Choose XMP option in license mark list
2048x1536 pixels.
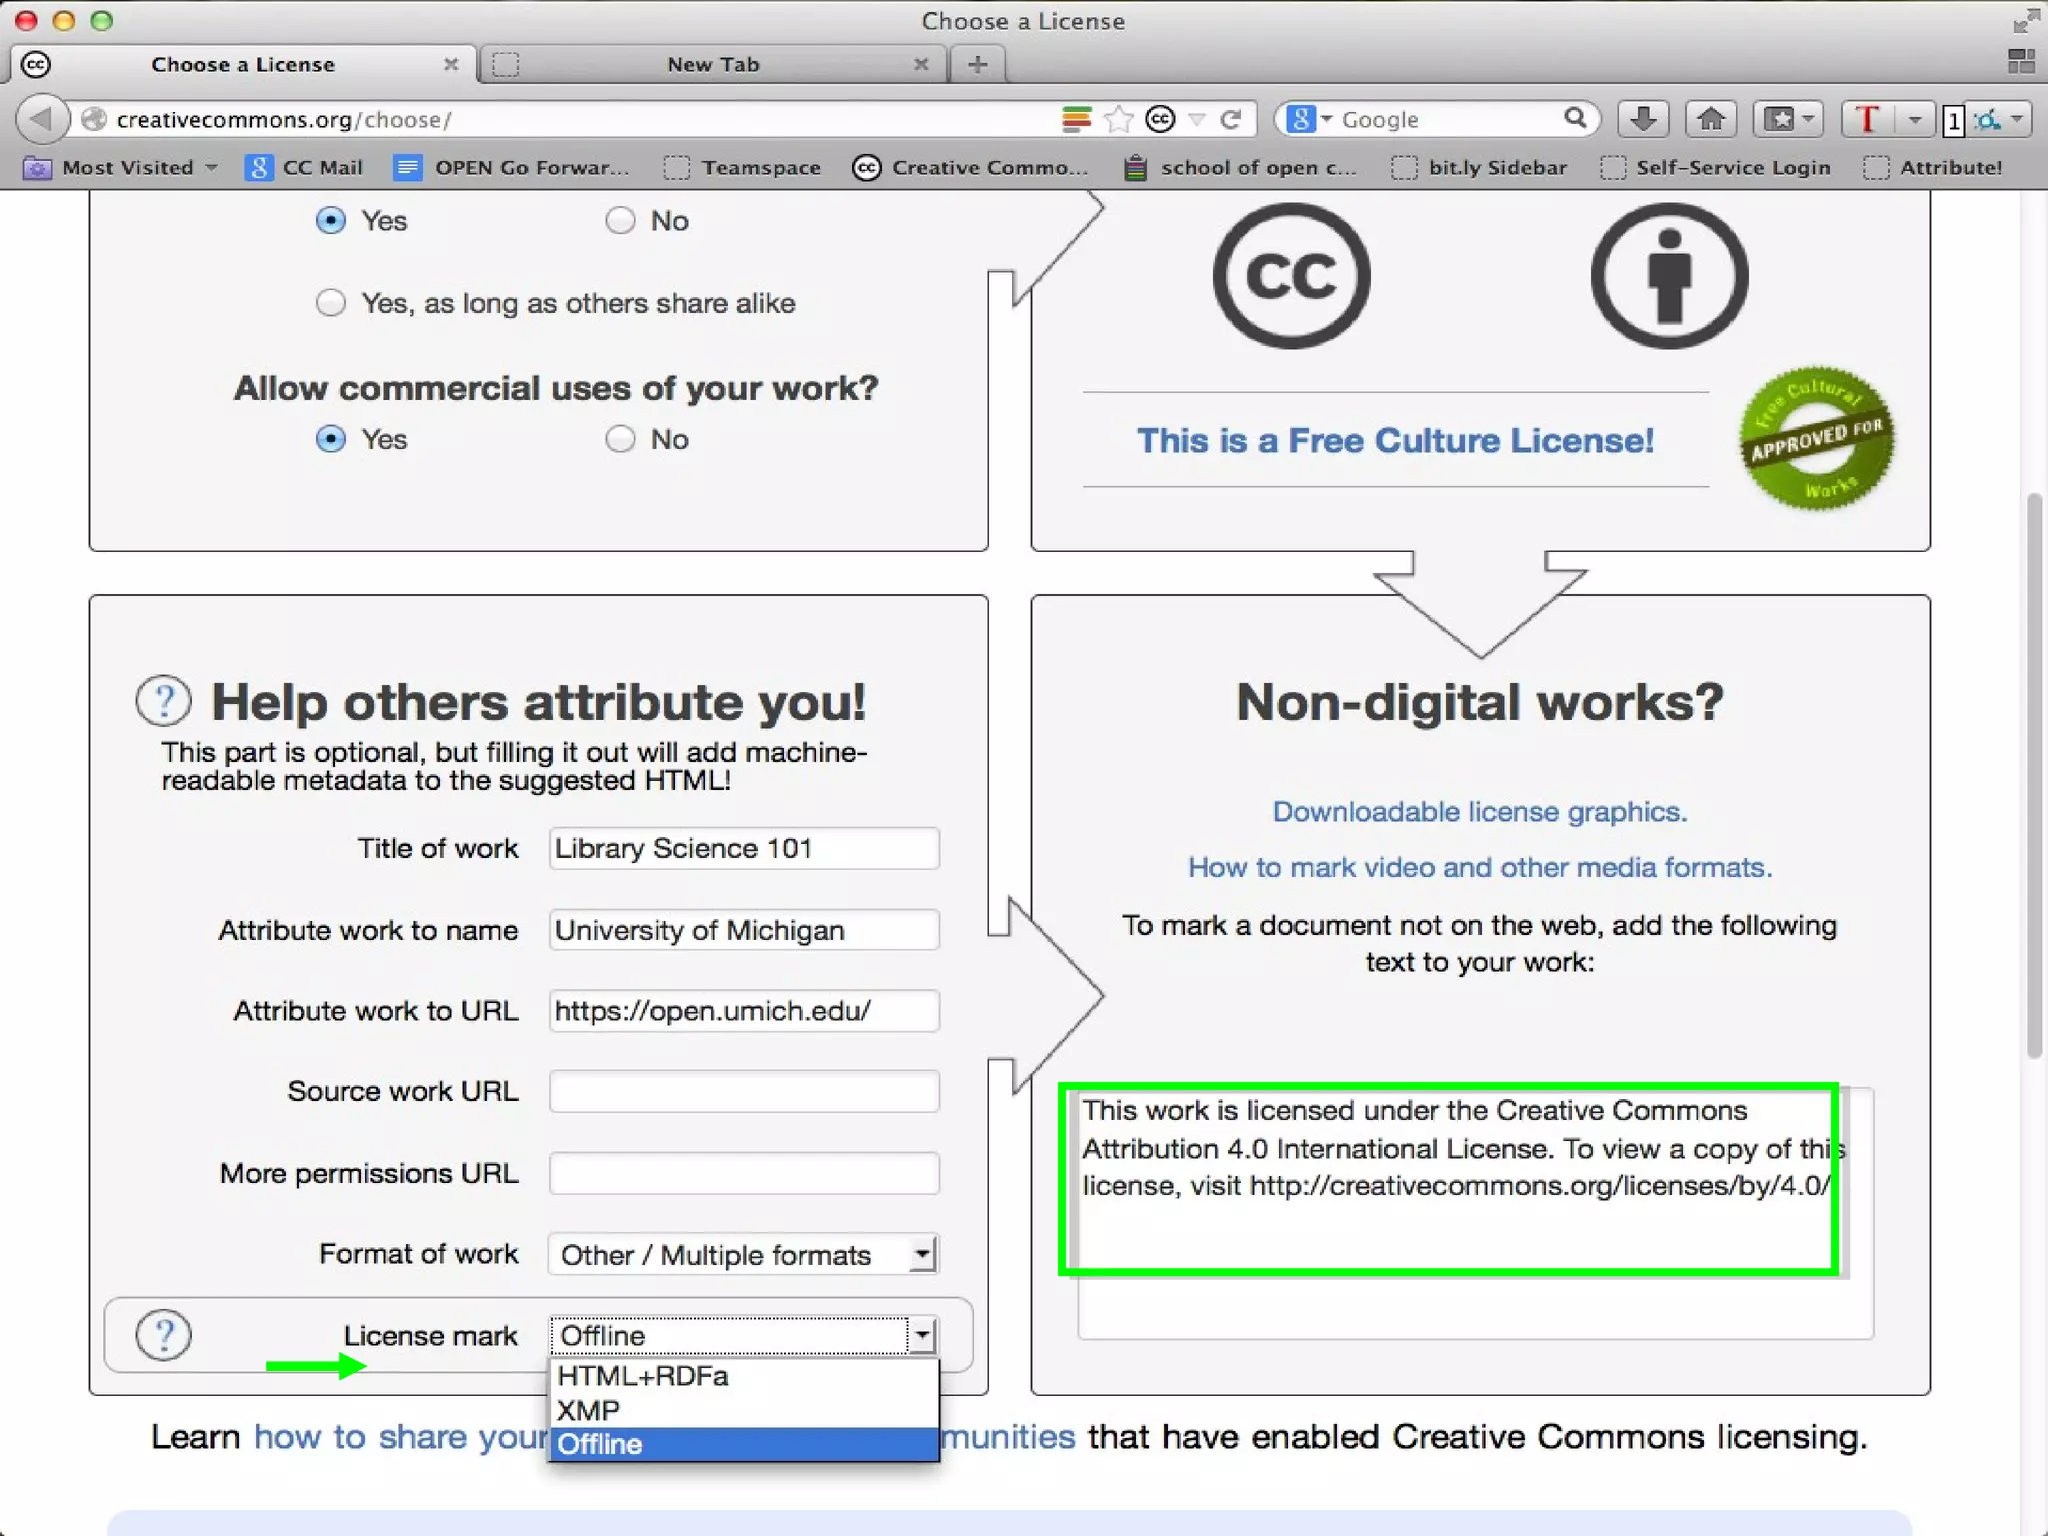[x=589, y=1410]
